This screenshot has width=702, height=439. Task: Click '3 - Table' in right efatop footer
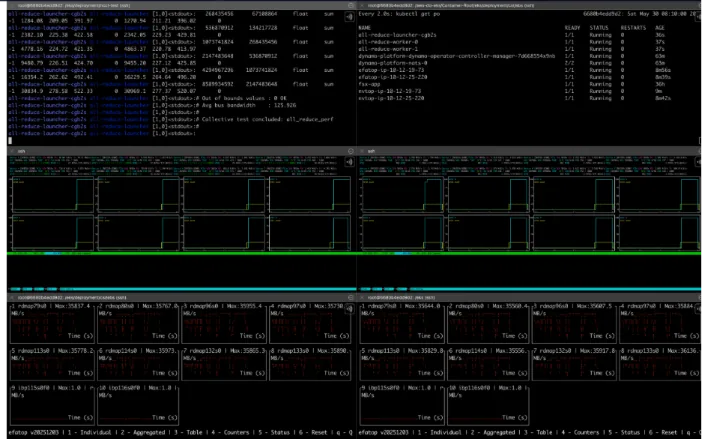[x=538, y=432]
